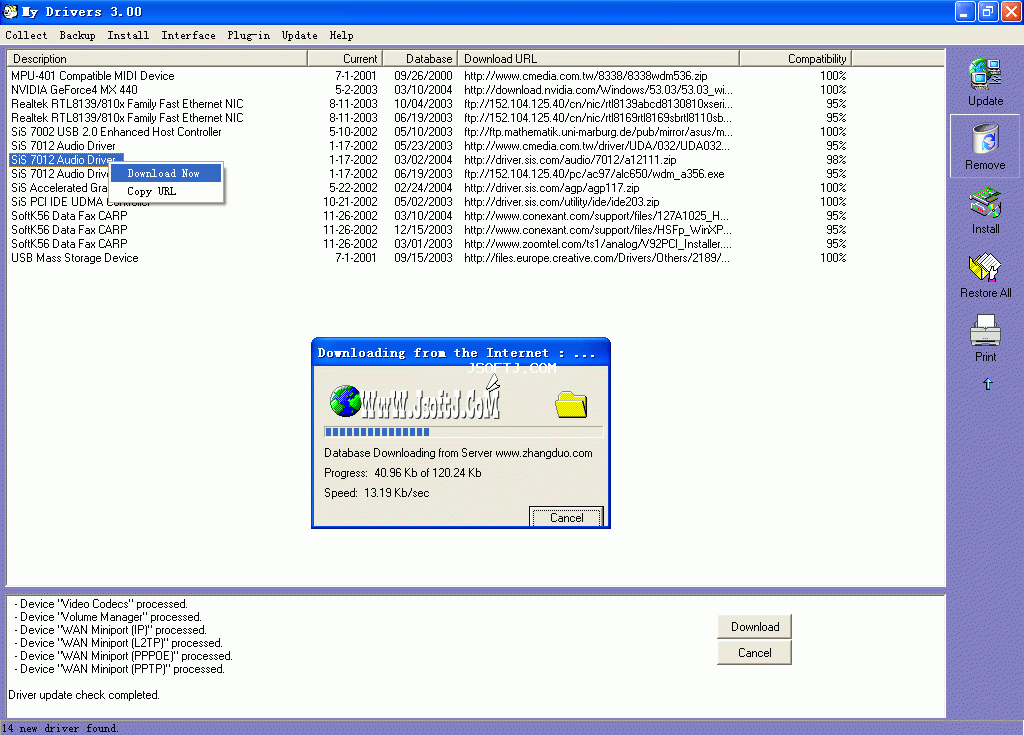Select USB Mass Storage Device row

(428, 258)
